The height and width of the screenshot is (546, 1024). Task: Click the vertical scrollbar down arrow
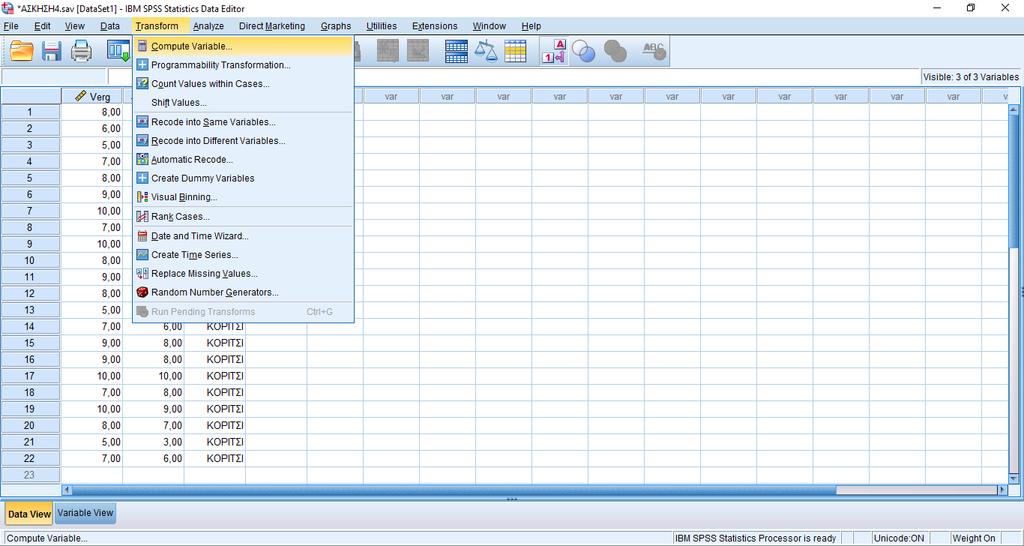coord(1014,479)
